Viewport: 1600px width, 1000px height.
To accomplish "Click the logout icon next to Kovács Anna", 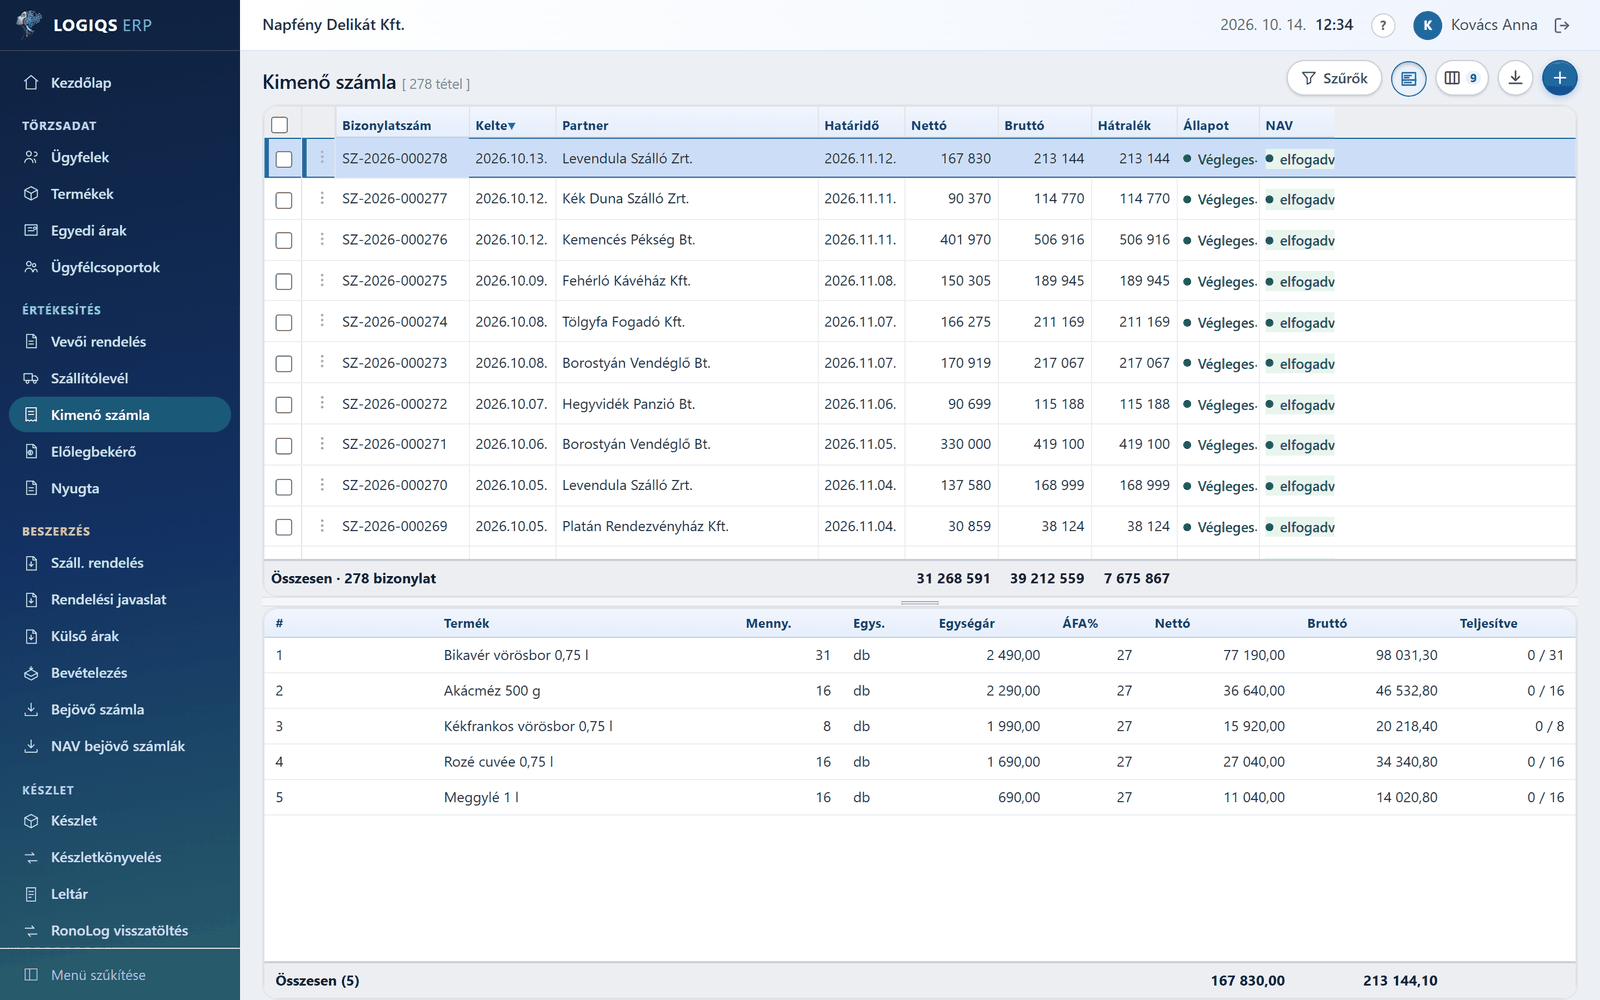I will 1562,25.
